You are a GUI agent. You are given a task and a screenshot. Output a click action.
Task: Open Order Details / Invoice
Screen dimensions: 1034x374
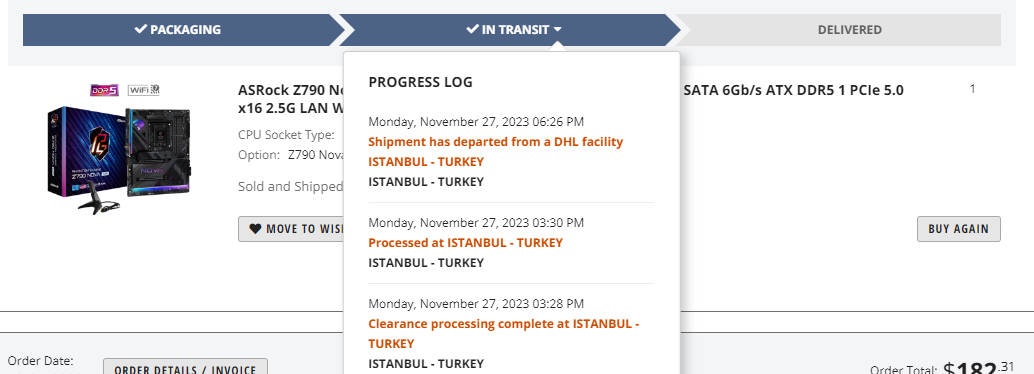coord(185,367)
